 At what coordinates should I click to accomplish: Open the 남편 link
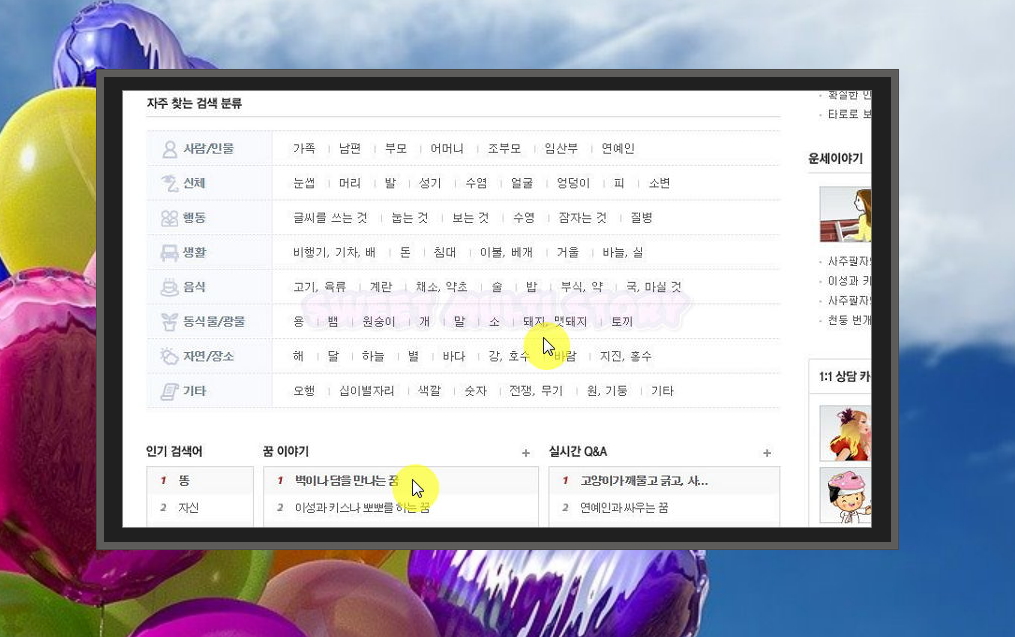pyautogui.click(x=350, y=148)
